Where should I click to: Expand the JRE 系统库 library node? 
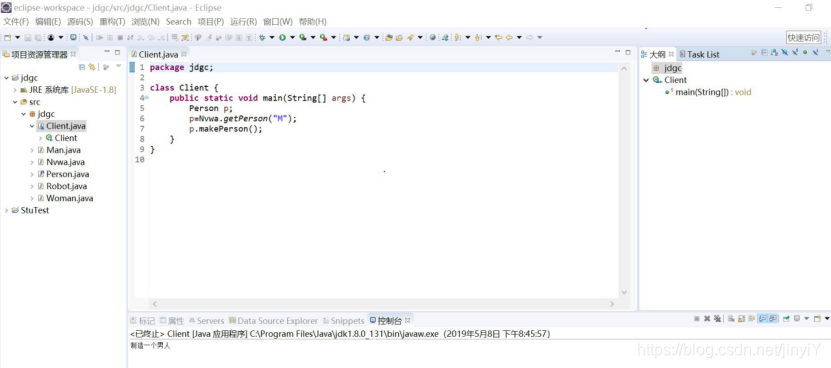(x=15, y=90)
